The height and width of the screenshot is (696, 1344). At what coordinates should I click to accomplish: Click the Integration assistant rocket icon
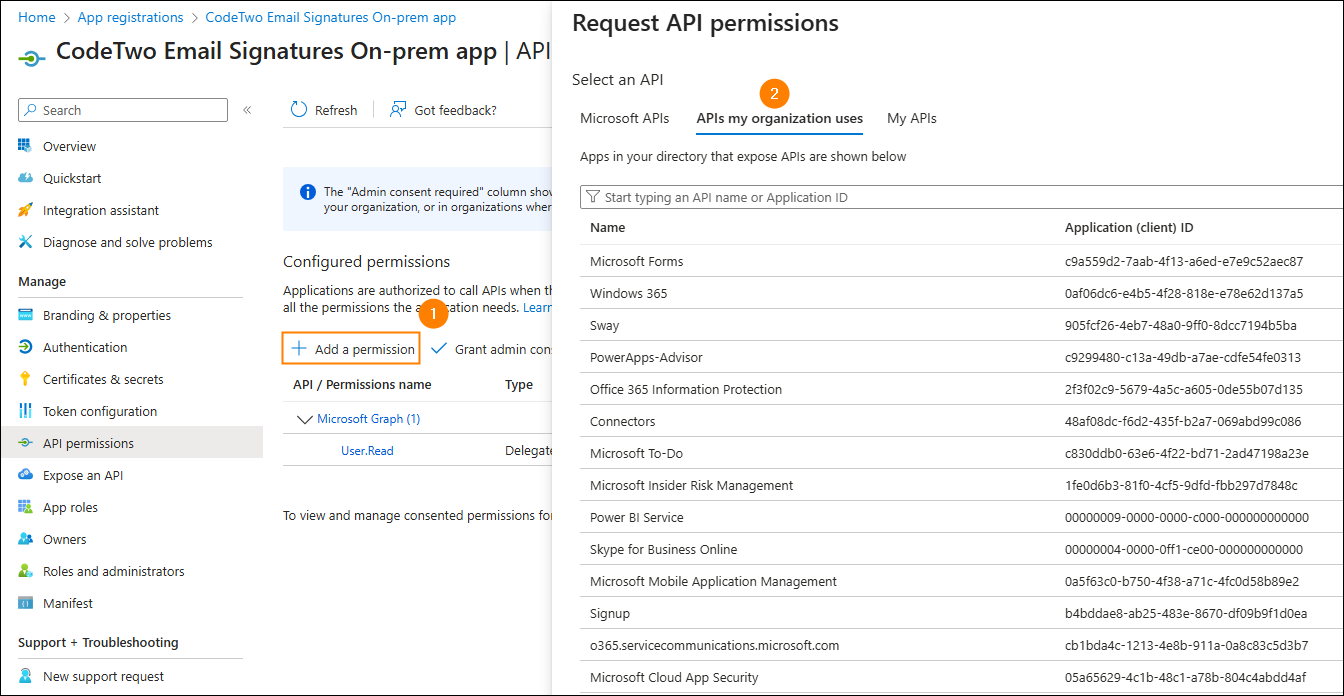click(25, 210)
